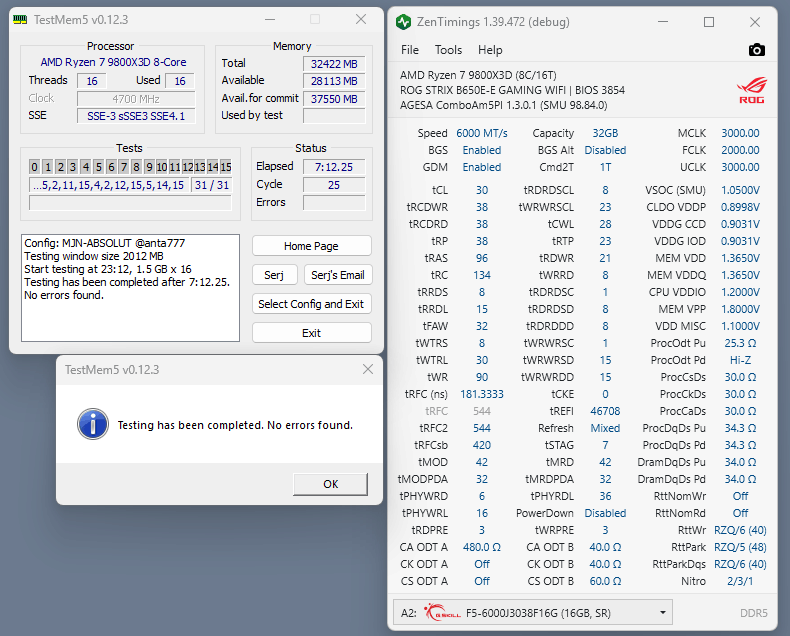790x636 pixels.
Task: Click 'AMD Ryzen 7 9800X3D 8-Core' processor name
Action: point(113,62)
